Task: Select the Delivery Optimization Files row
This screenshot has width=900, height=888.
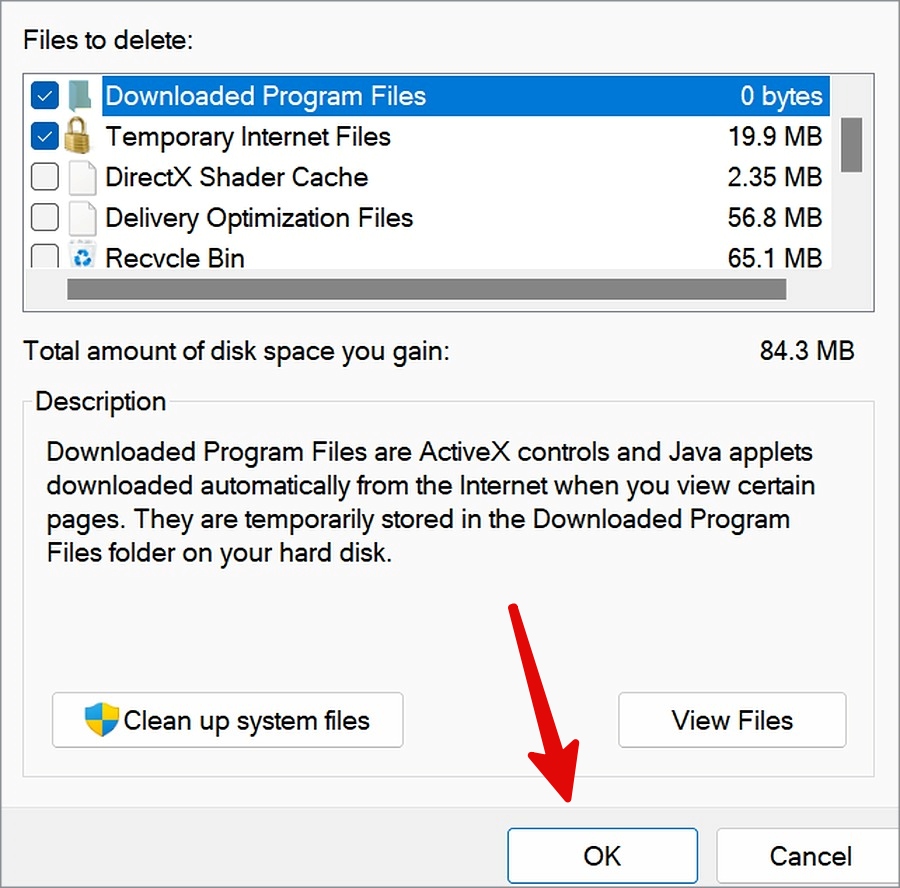Action: click(466, 218)
